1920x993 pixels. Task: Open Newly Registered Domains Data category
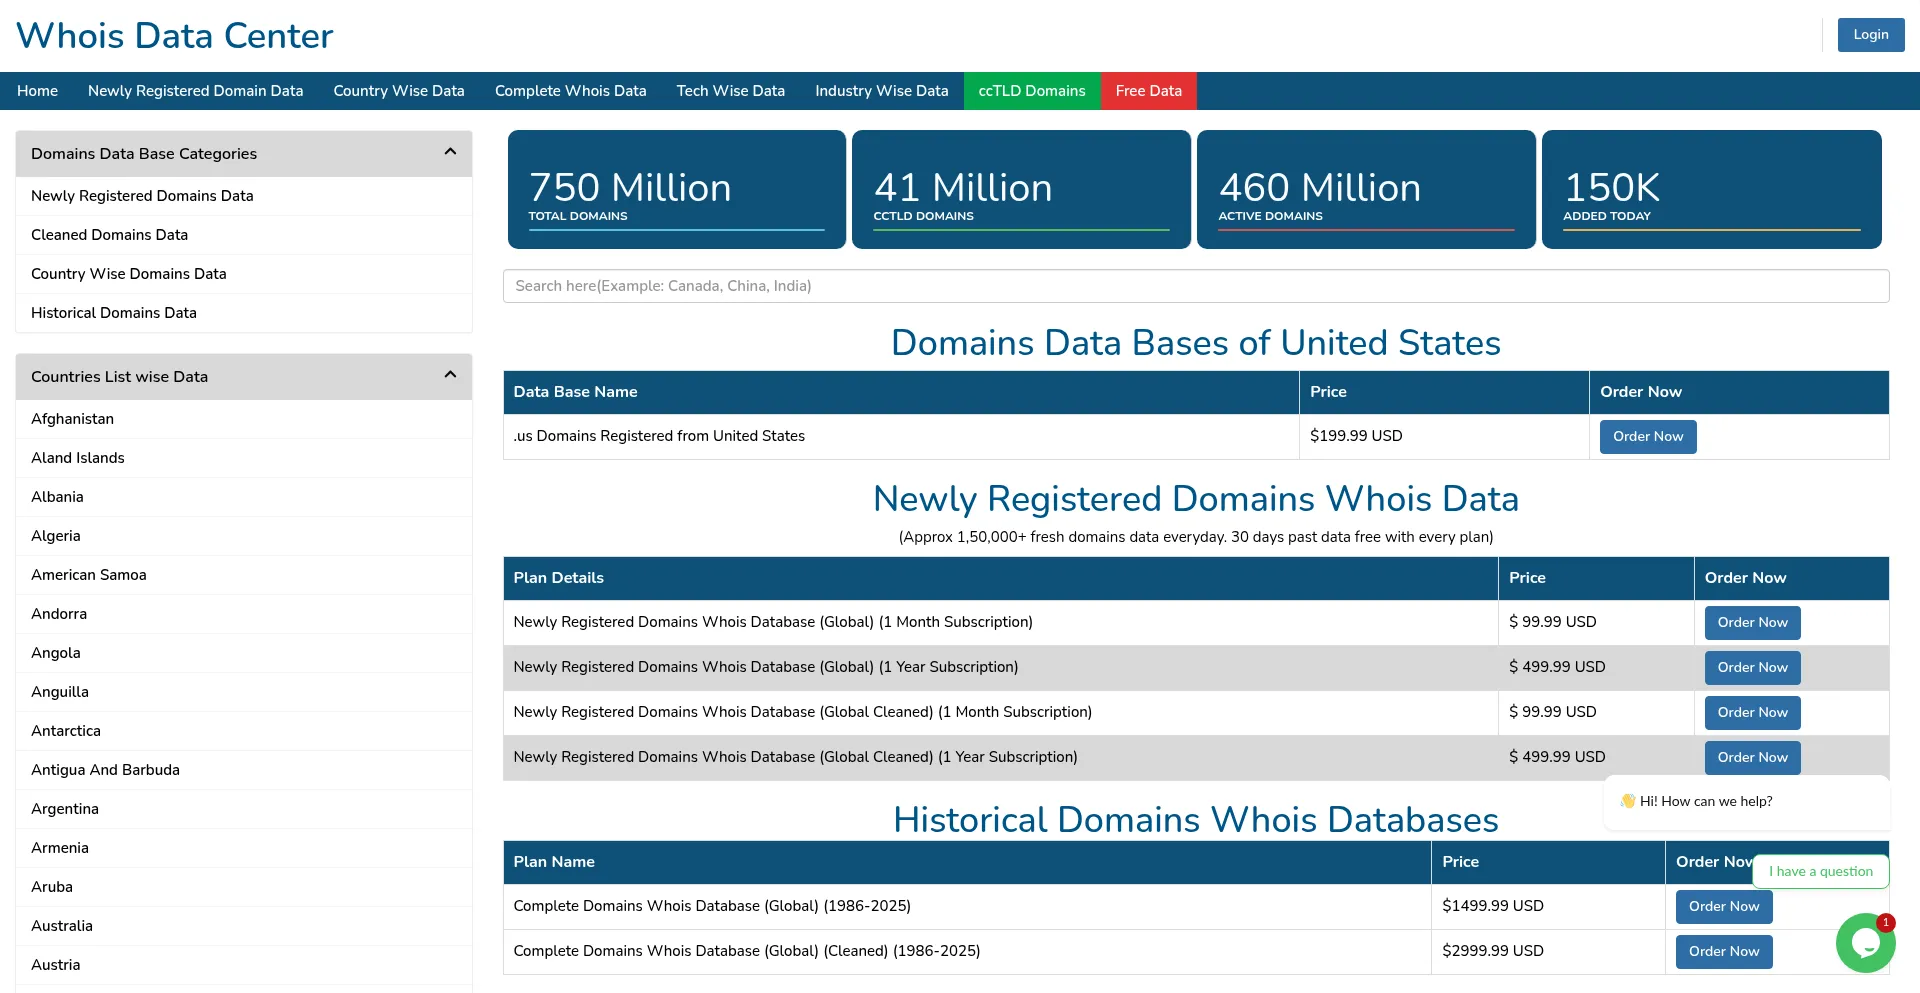[244, 196]
